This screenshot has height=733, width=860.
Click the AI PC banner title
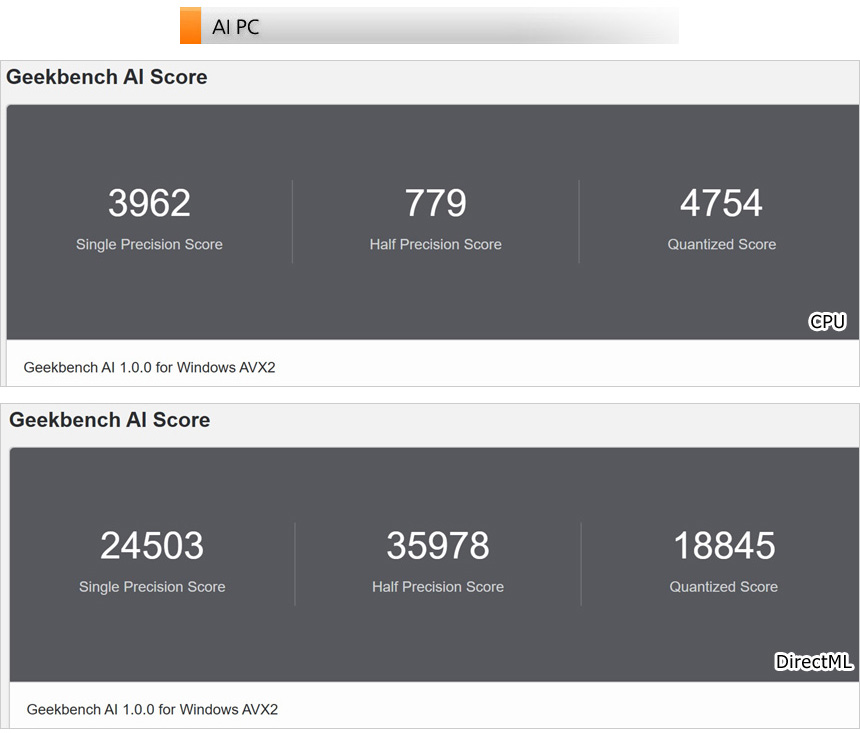[236, 27]
